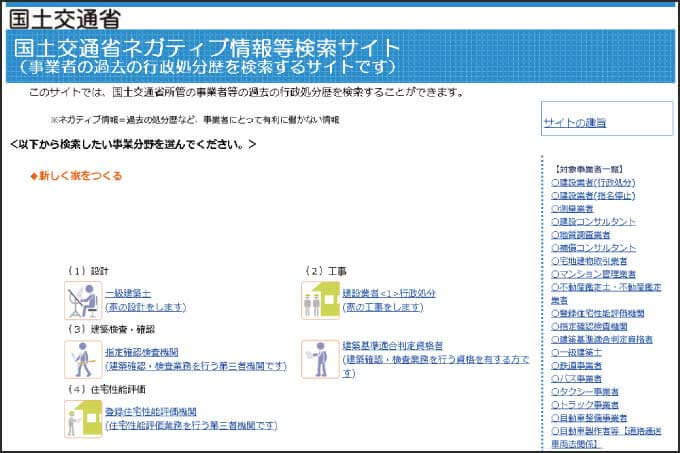Open sidebar link 補償コンサルタント
The height and width of the screenshot is (453, 680).
pyautogui.click(x=593, y=248)
